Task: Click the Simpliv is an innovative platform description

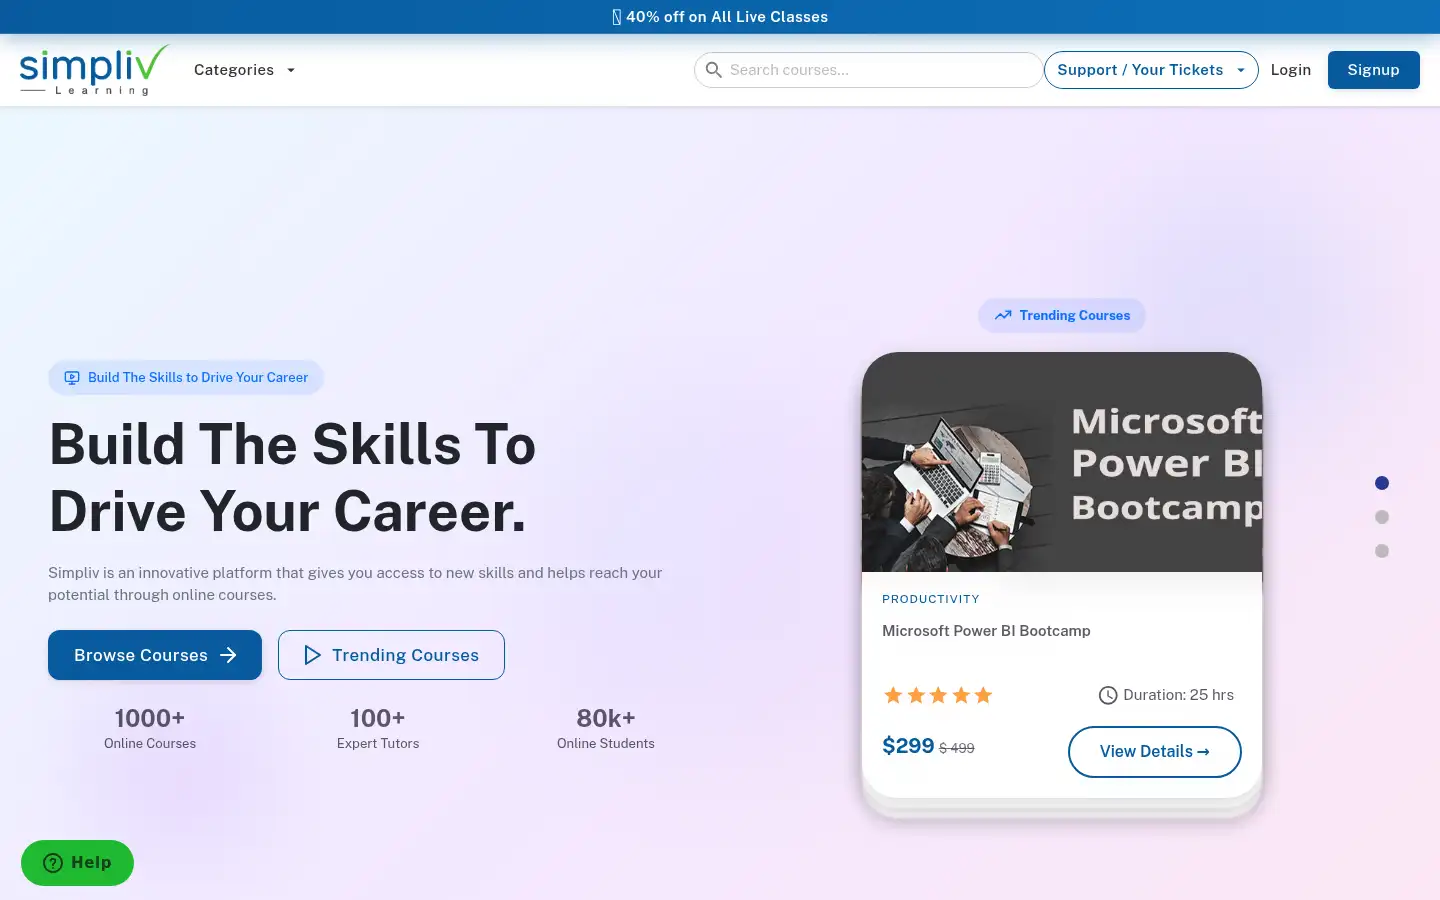Action: point(355,584)
